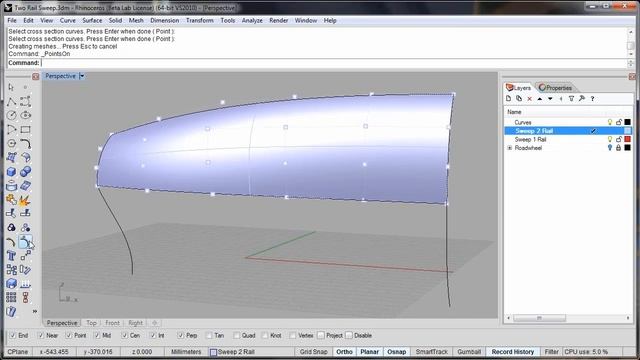Click the rectangular Array tool icon
The height and width of the screenshot is (360, 640).
(11, 297)
